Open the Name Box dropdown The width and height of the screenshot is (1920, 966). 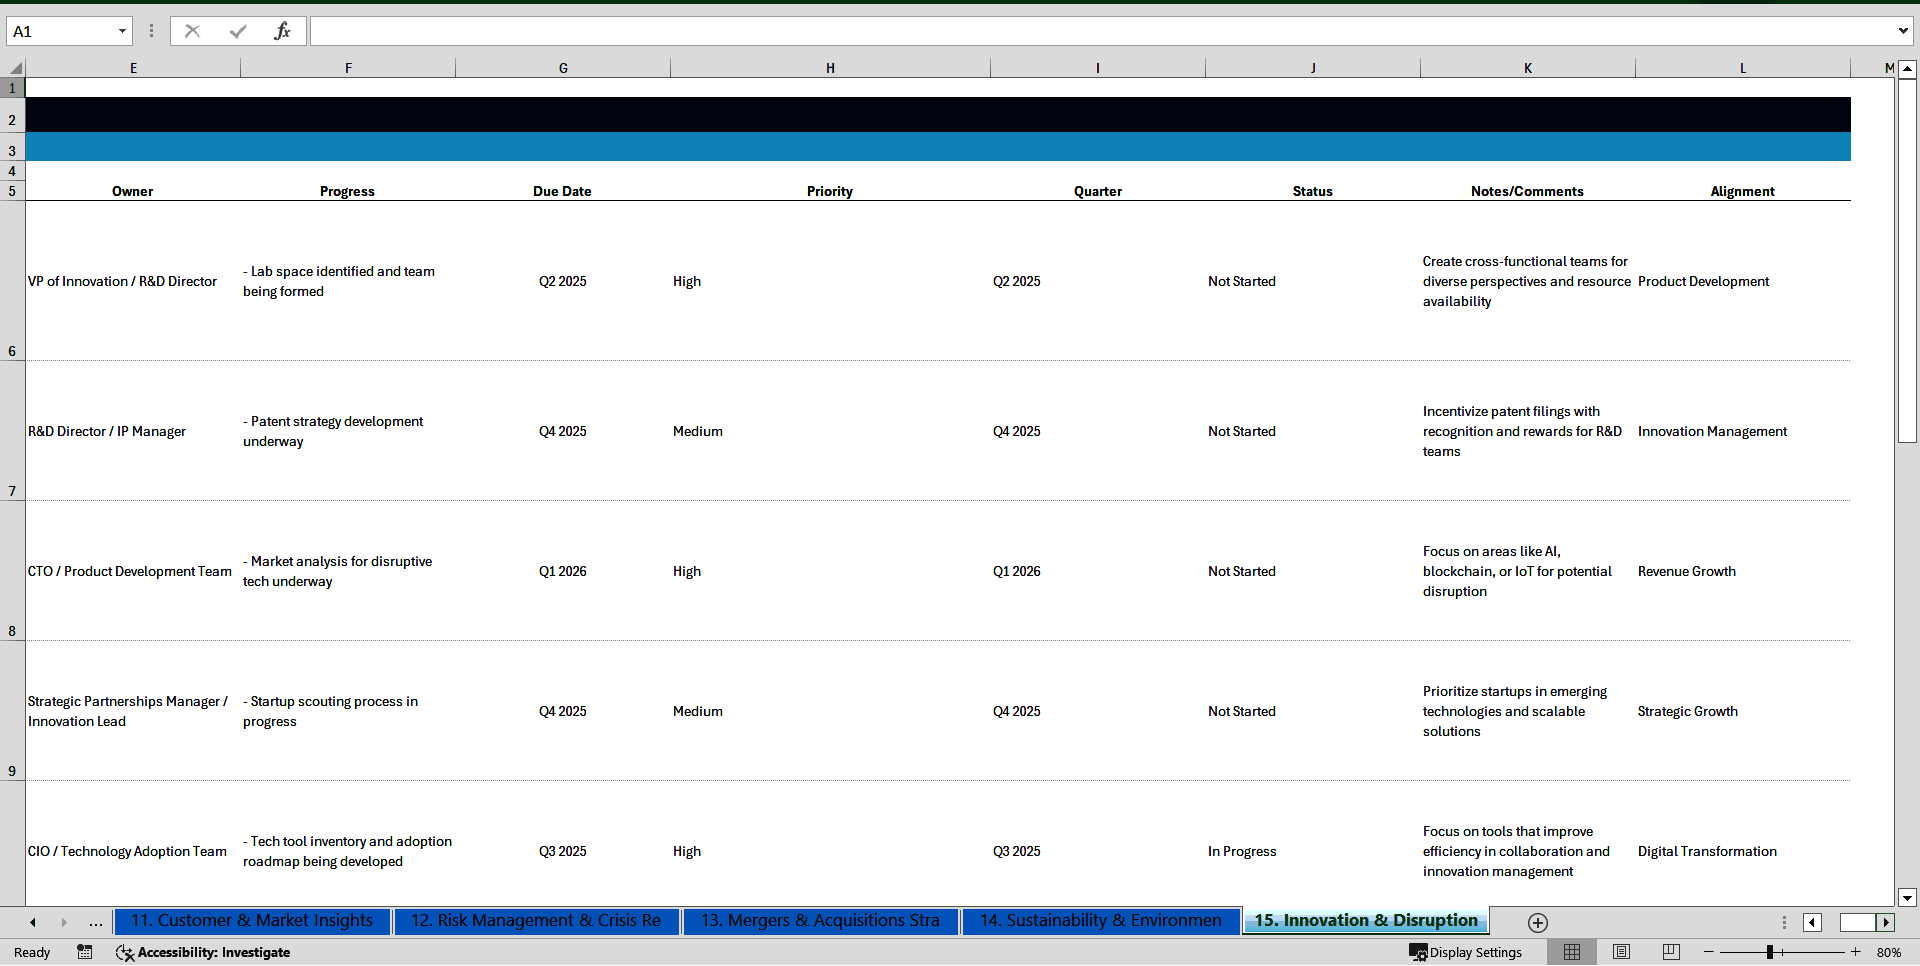(x=122, y=31)
